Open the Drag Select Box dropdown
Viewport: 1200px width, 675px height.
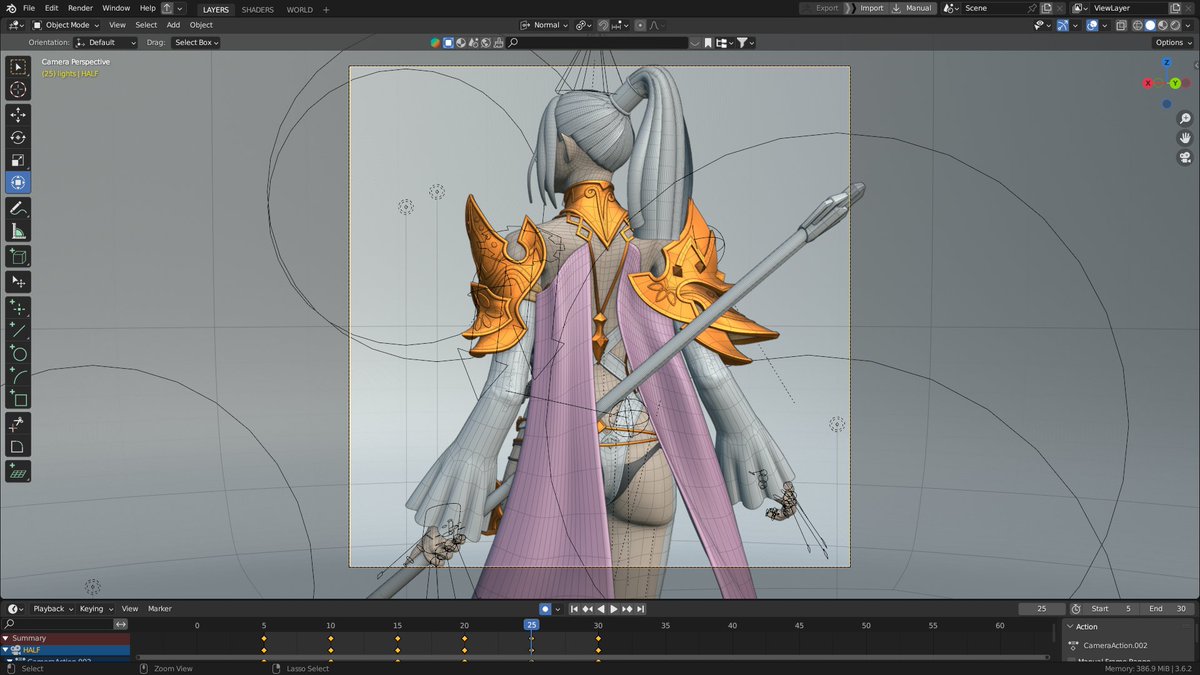[196, 42]
